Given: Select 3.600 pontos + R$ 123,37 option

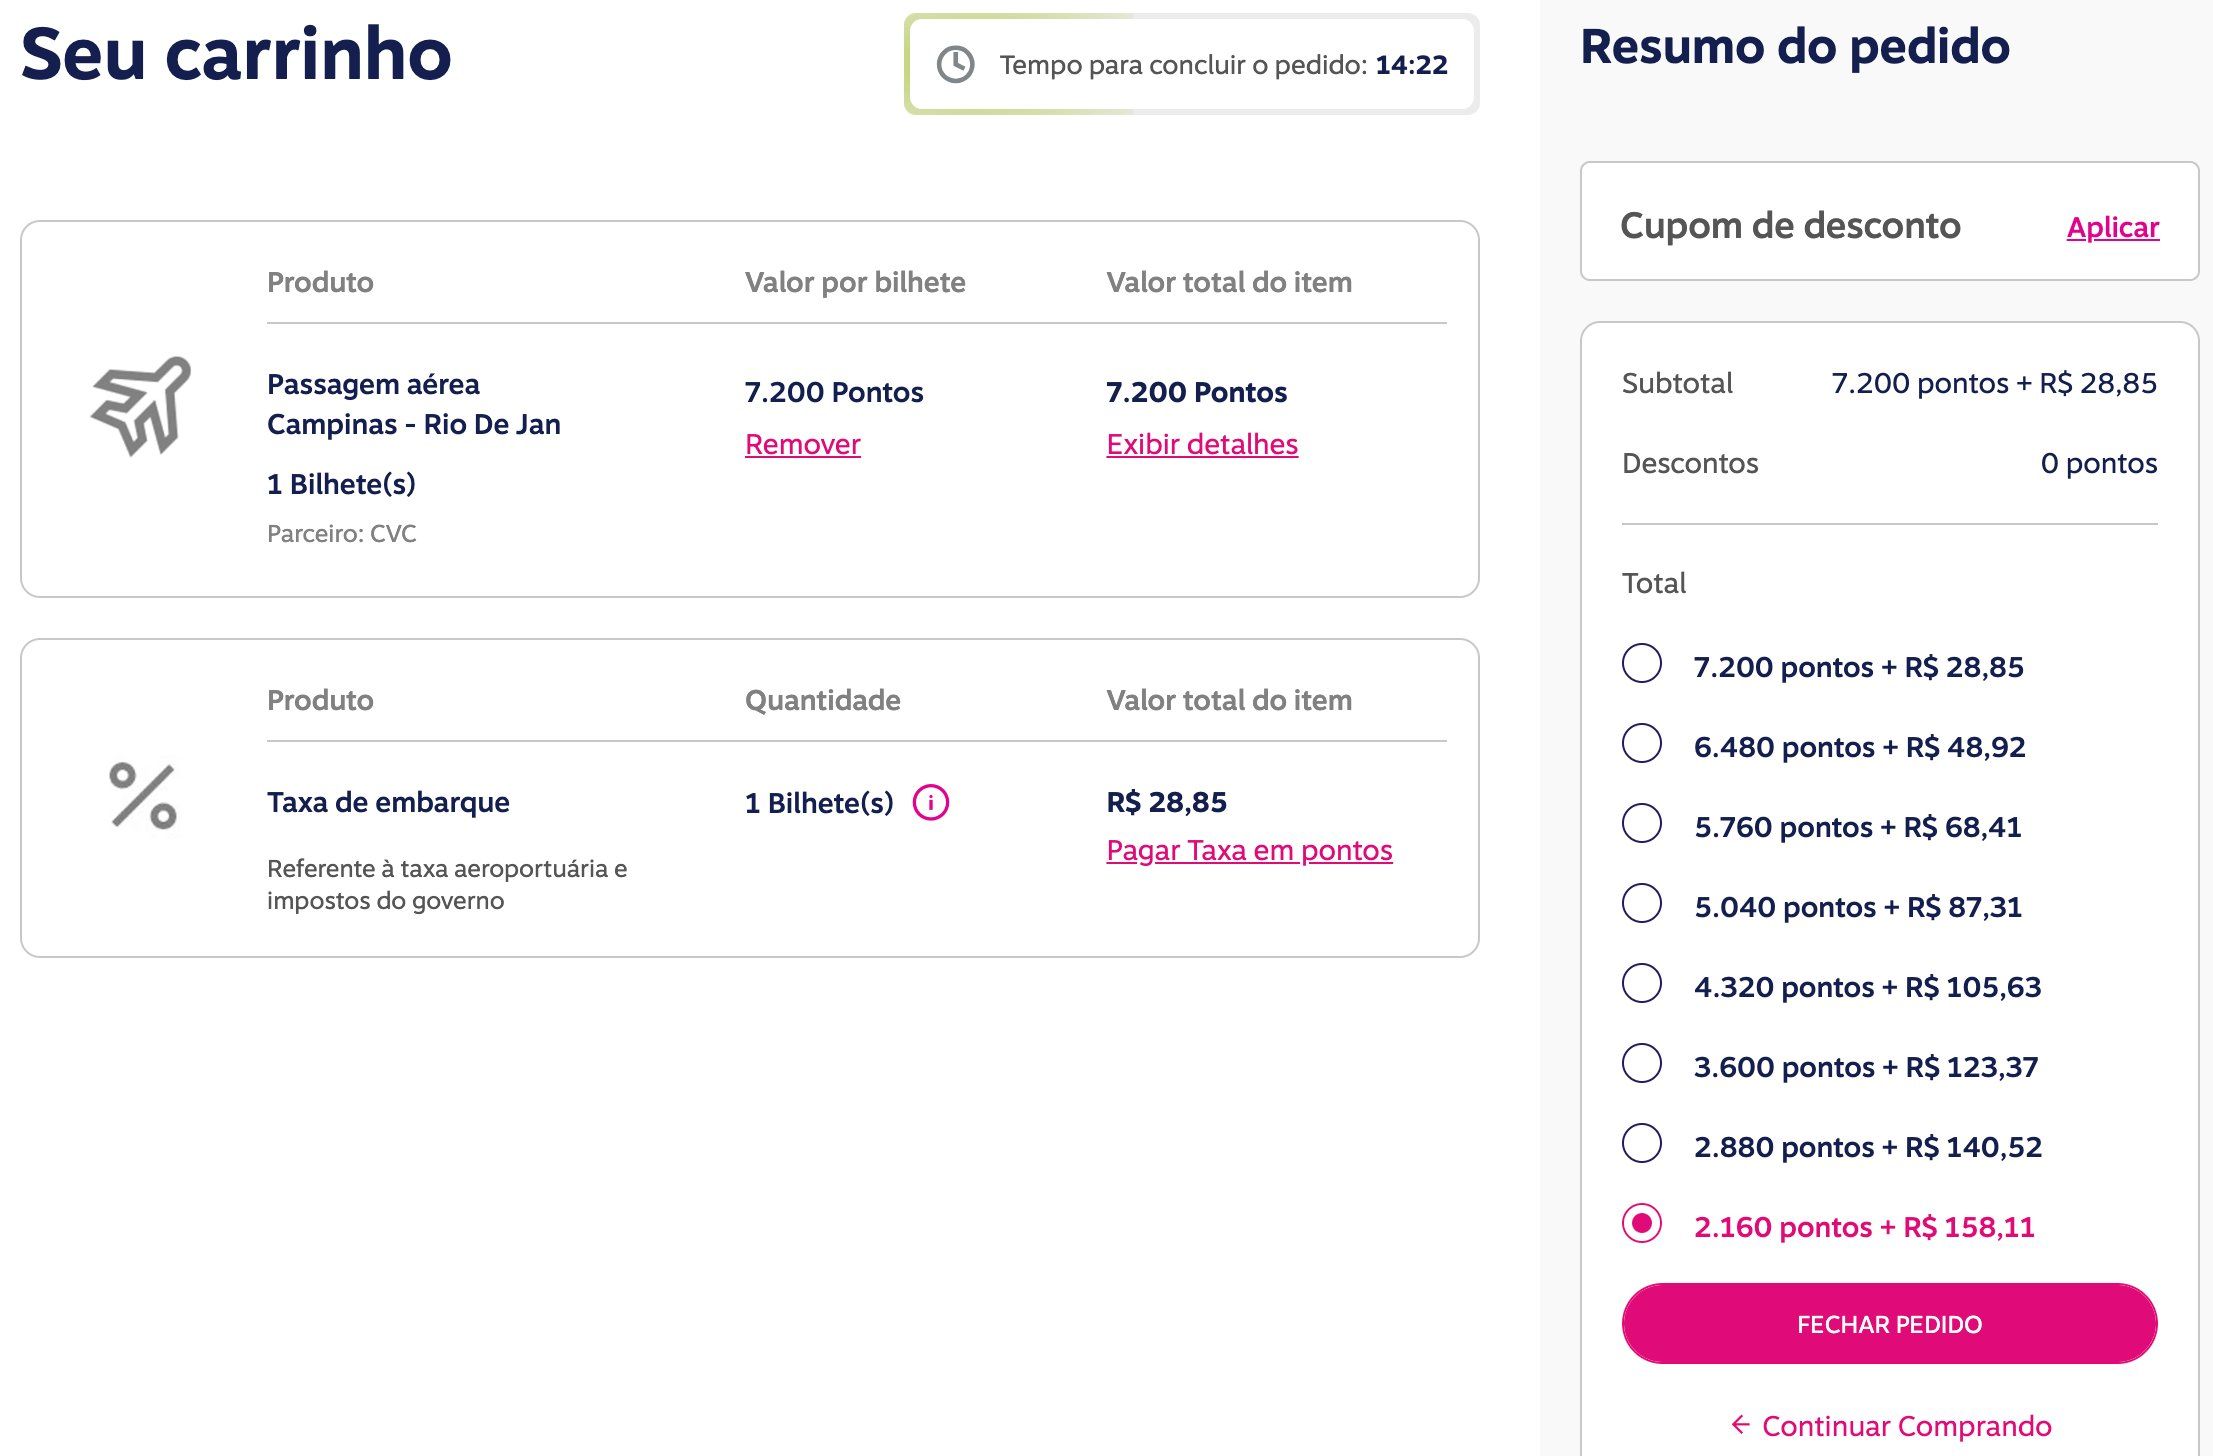Looking at the screenshot, I should (x=1642, y=1064).
